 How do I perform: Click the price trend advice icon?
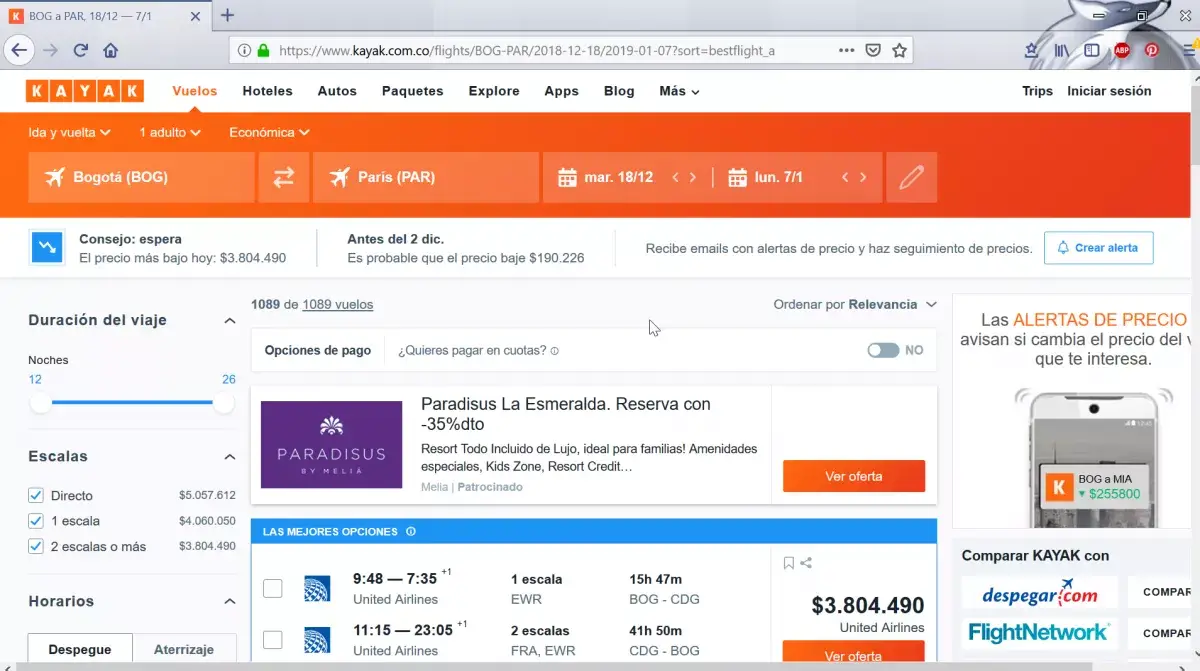[47, 247]
